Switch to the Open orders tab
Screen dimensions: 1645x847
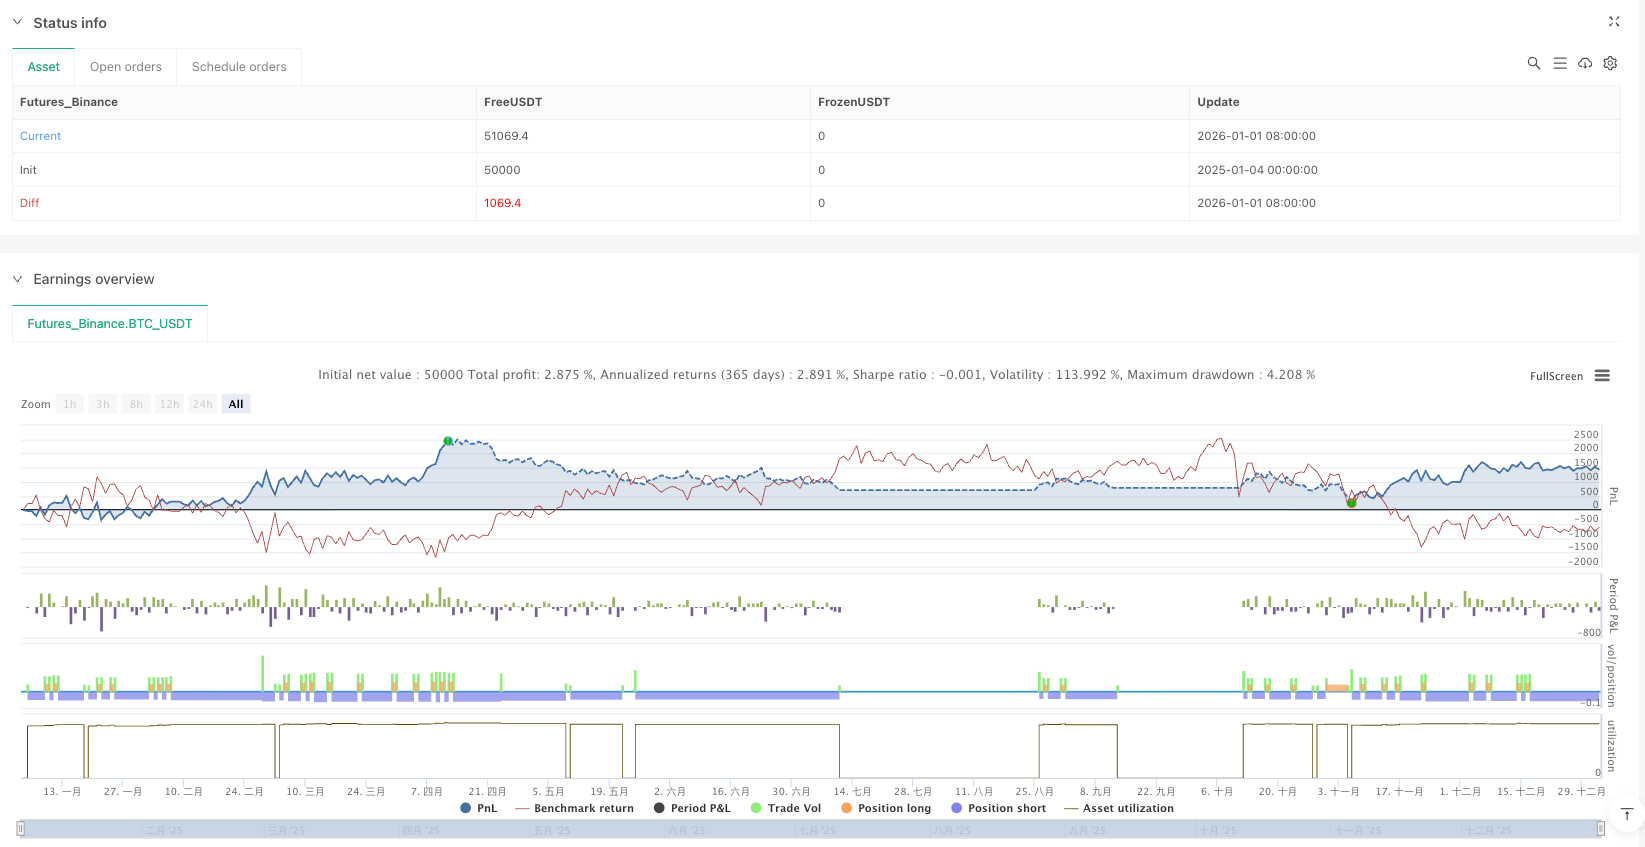(125, 67)
